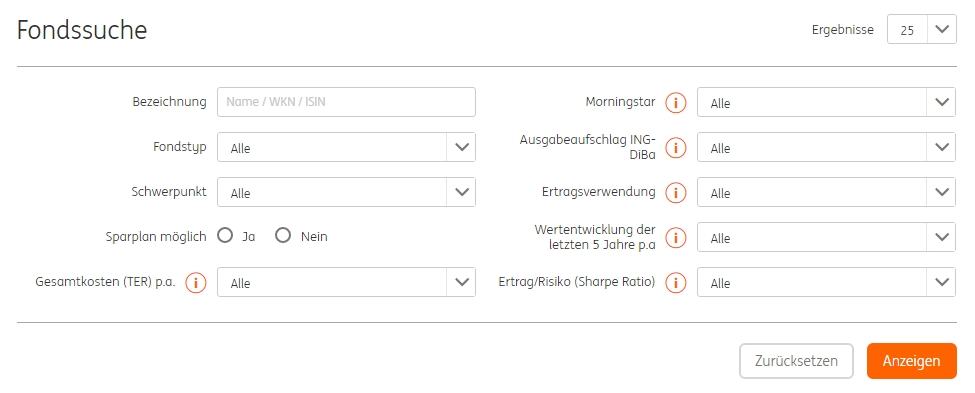
Task: Open the Ausgabeaufschlag ING-DiBa dropdown
Action: 826,147
